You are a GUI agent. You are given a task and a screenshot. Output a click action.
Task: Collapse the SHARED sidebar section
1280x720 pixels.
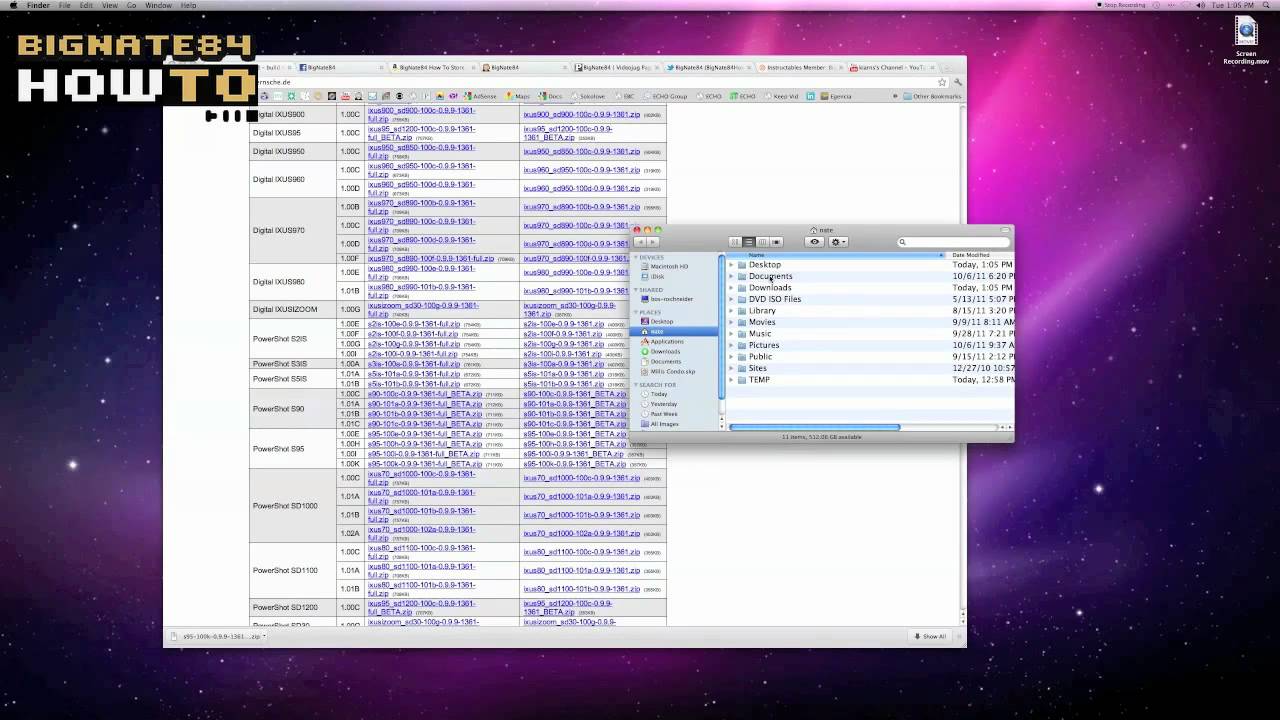(637, 290)
